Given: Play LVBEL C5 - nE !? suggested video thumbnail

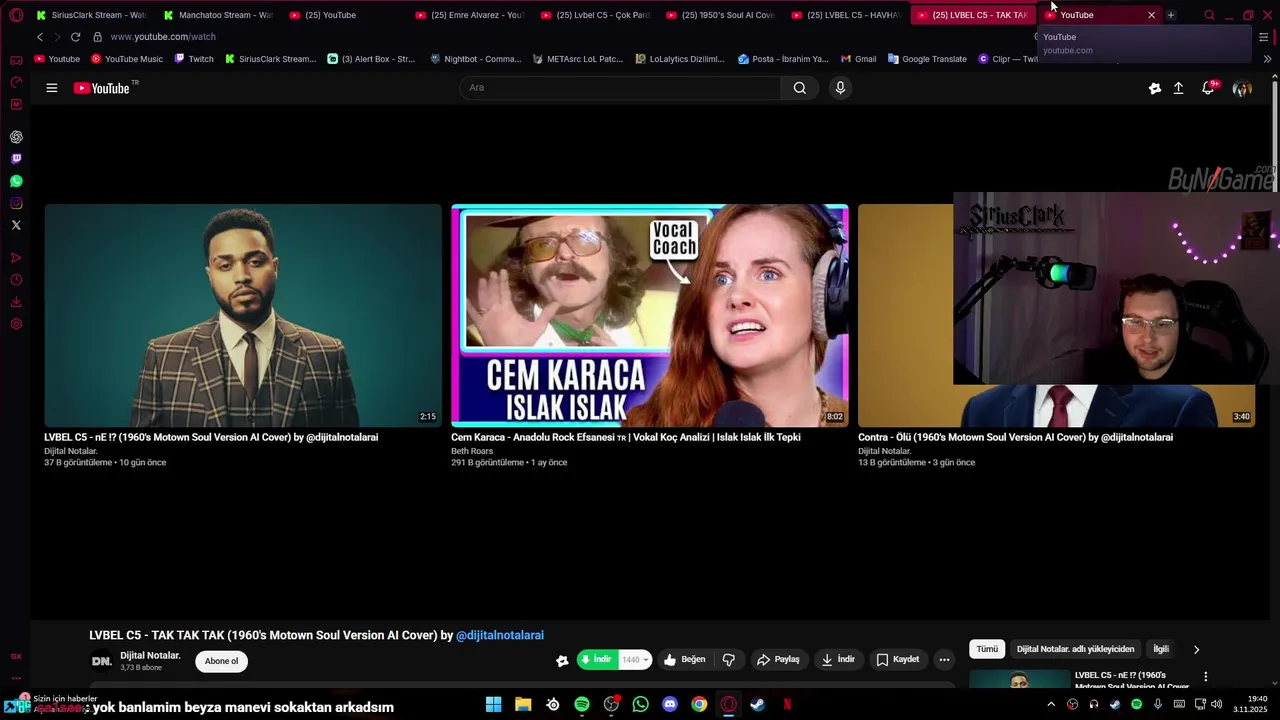Looking at the screenshot, I should click(x=243, y=315).
